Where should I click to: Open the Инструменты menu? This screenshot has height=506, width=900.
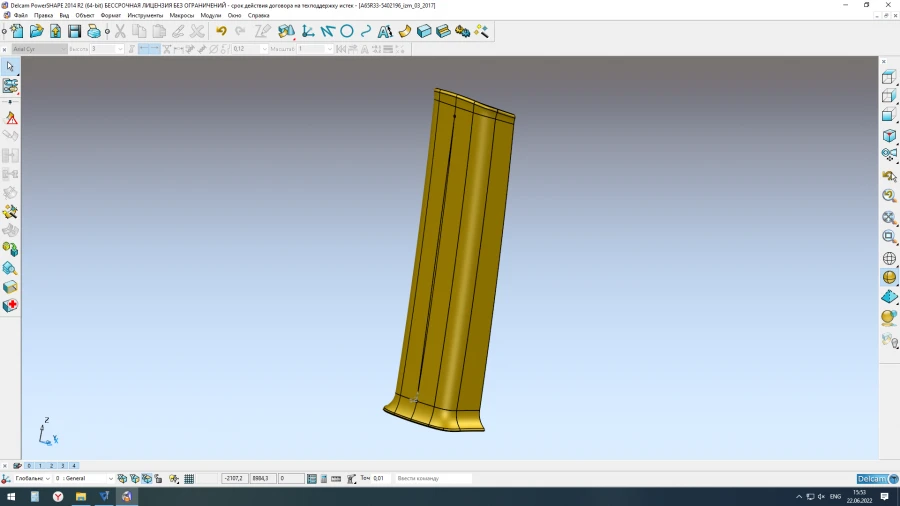click(x=144, y=16)
